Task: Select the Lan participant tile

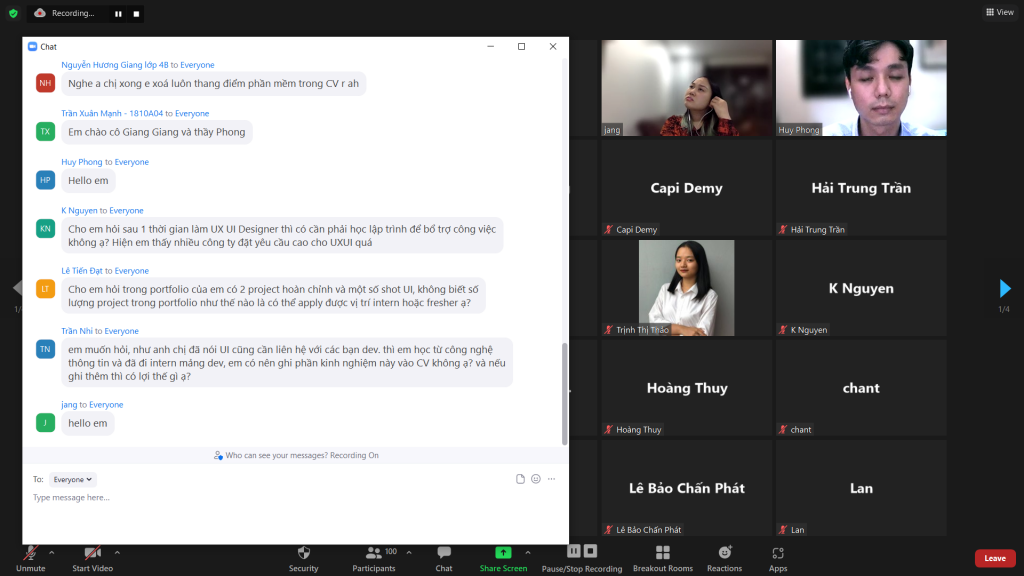Action: (x=861, y=488)
